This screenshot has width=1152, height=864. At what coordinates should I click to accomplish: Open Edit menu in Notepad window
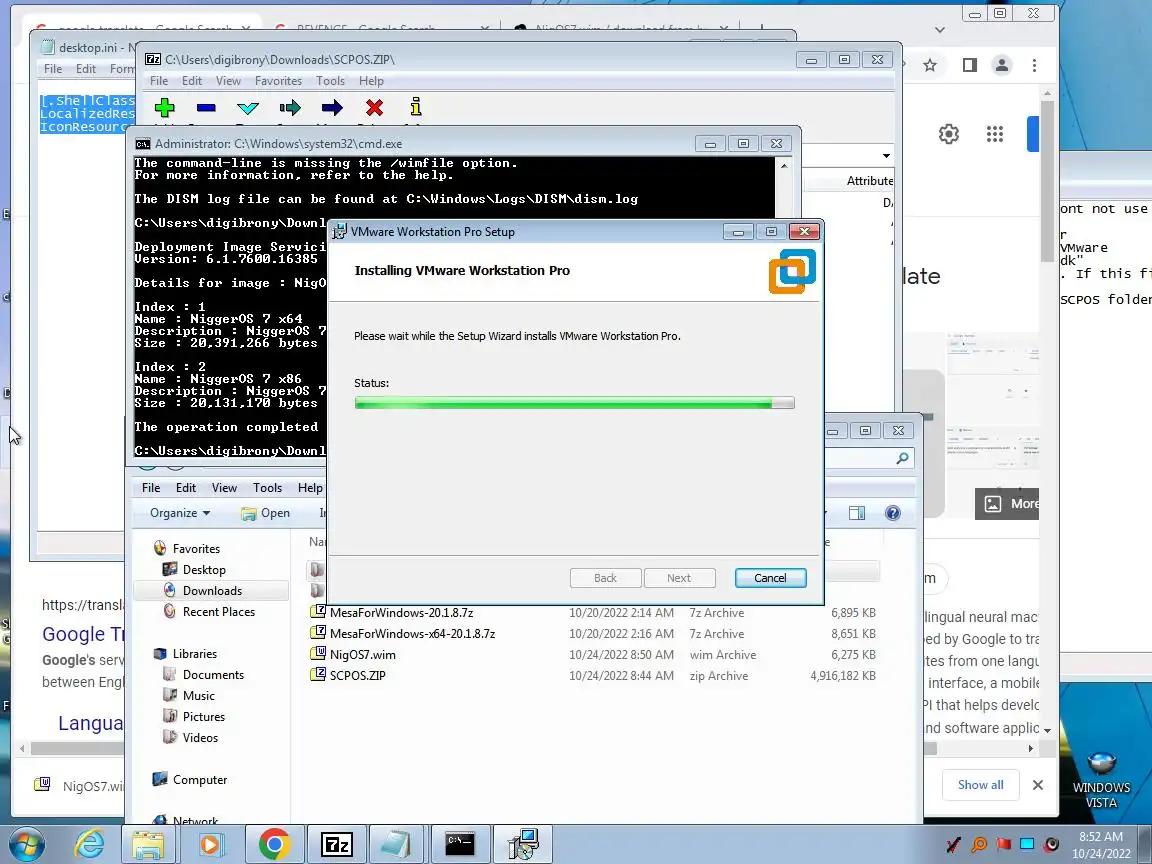[86, 68]
